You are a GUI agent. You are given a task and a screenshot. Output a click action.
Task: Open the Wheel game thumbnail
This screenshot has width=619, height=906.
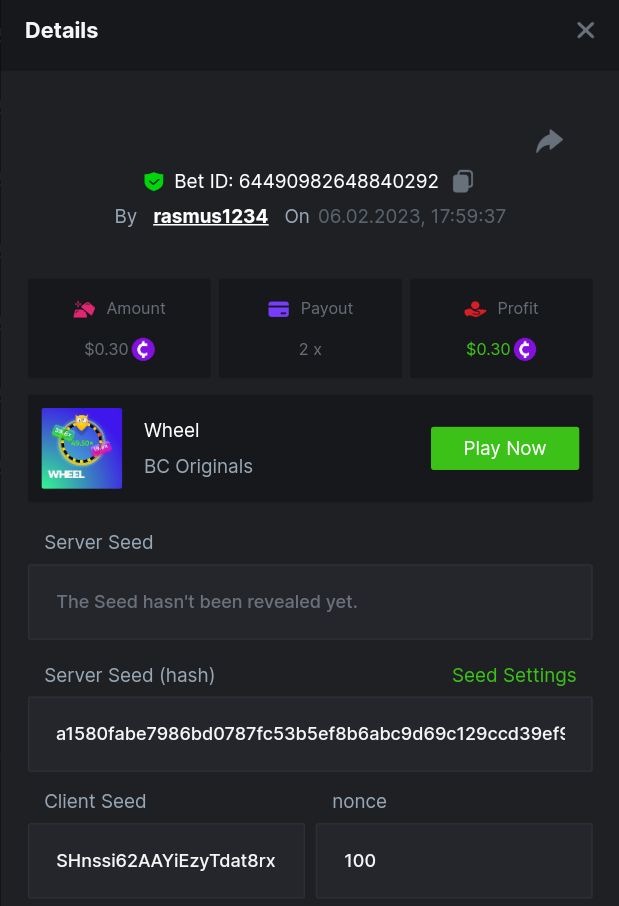click(82, 448)
